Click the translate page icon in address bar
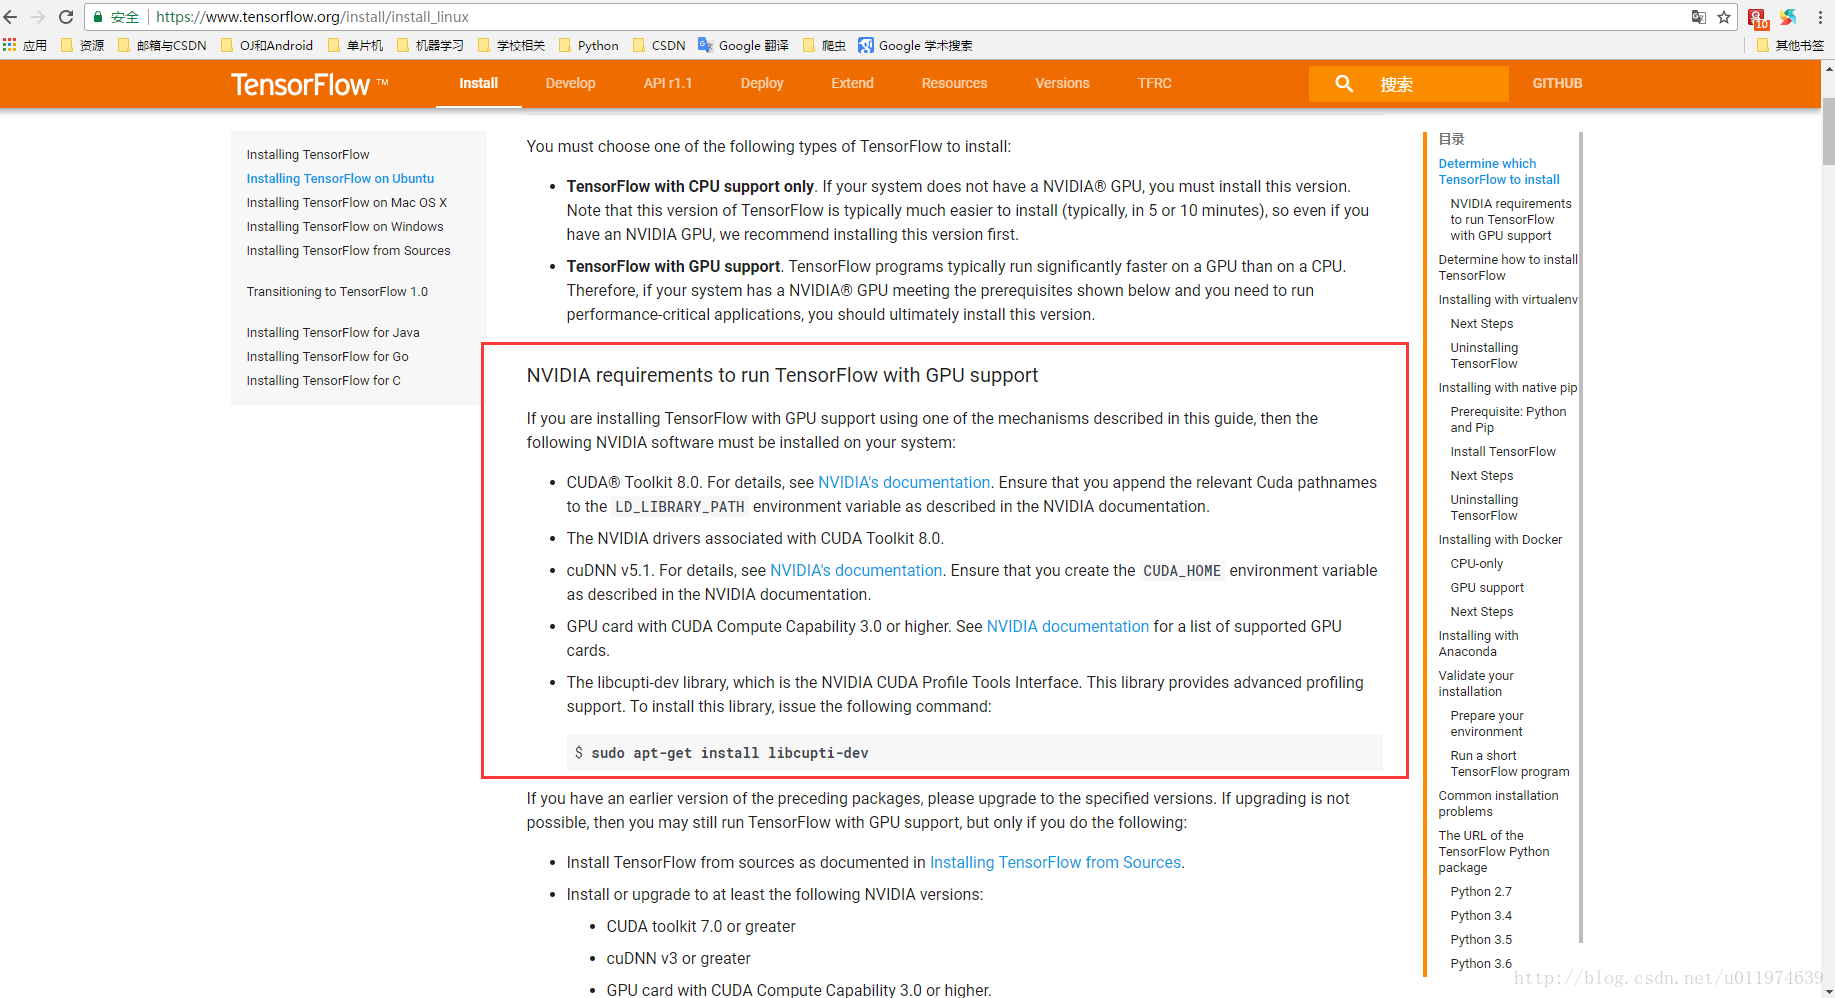 pyautogui.click(x=1698, y=17)
